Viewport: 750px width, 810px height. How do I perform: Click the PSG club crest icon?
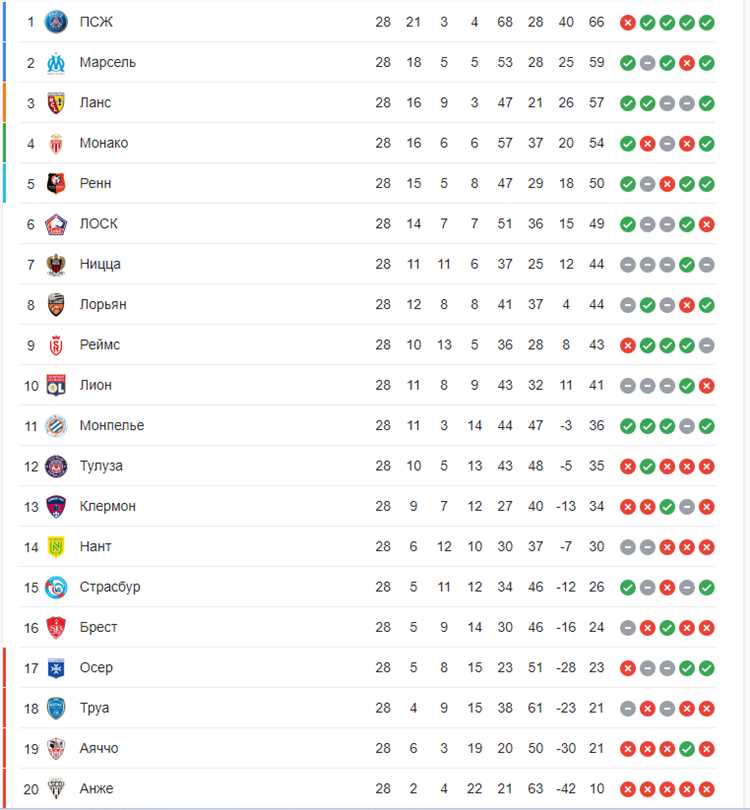click(x=56, y=22)
